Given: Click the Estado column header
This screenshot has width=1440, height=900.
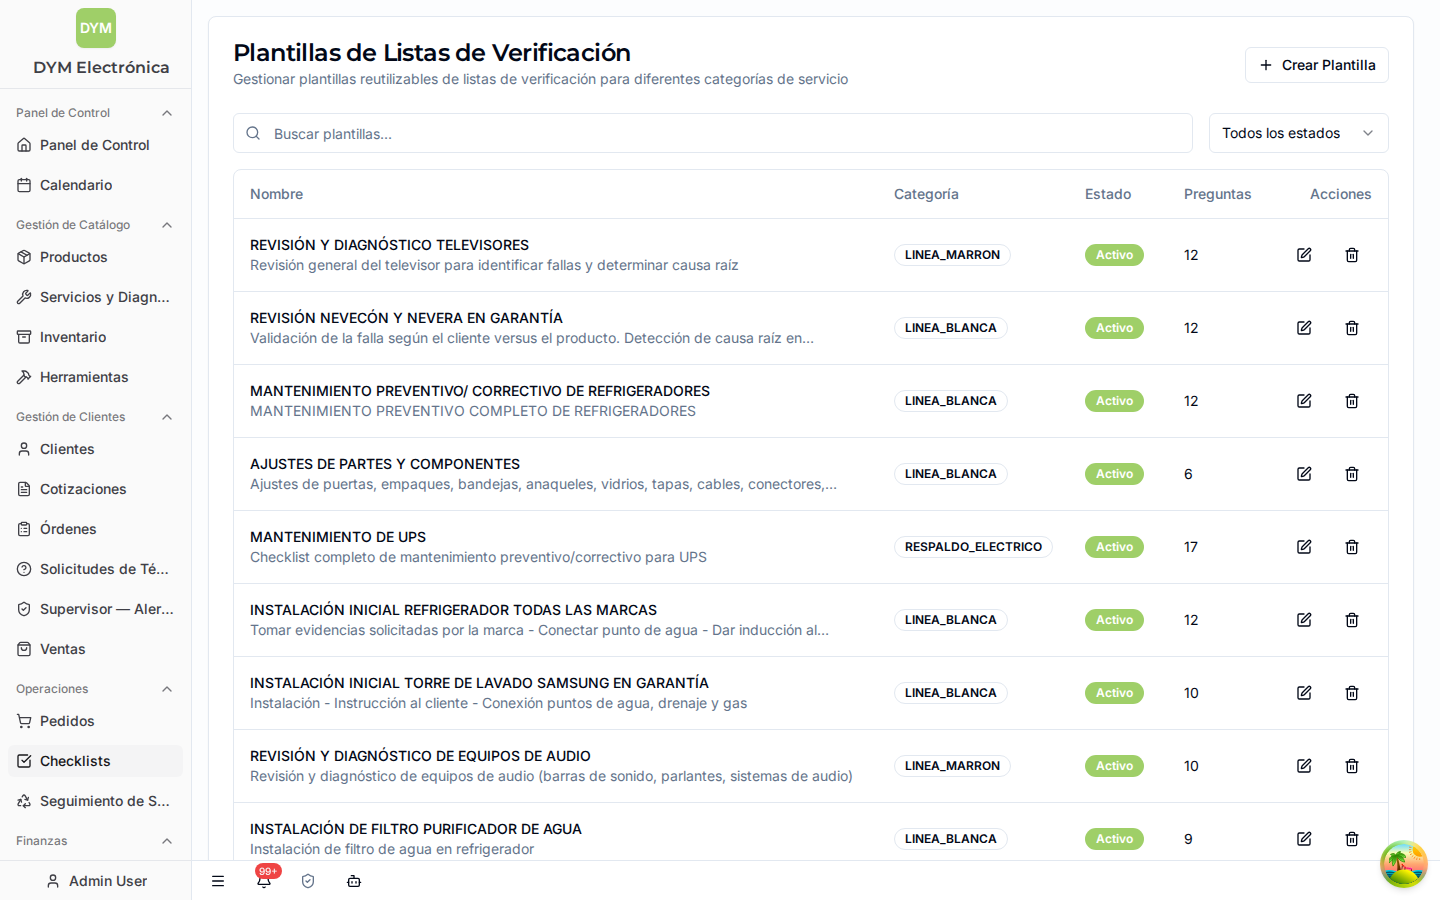Looking at the screenshot, I should (x=1108, y=194).
